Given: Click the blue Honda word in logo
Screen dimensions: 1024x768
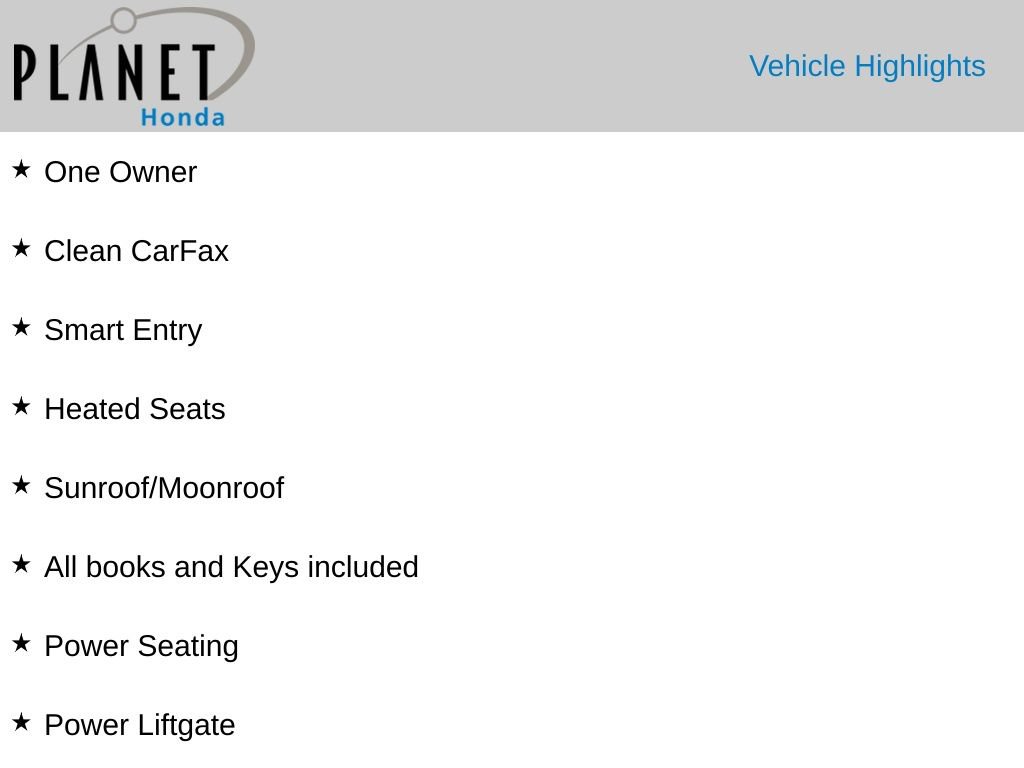Looking at the screenshot, I should click(x=183, y=118).
